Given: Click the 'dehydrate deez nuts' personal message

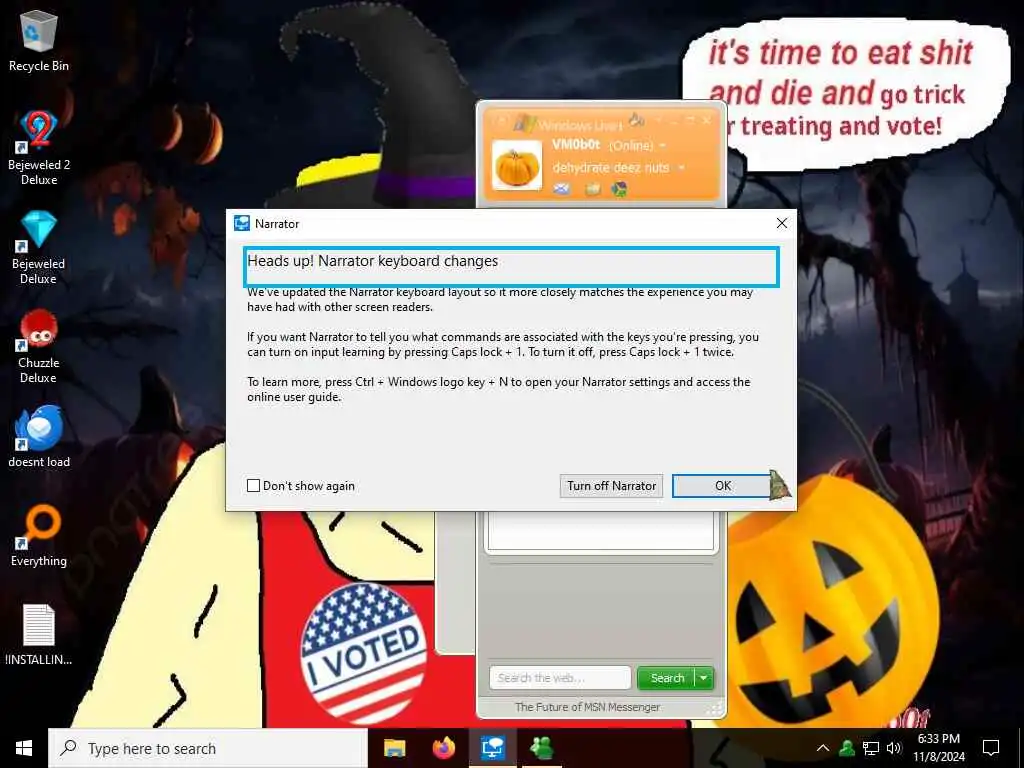Looking at the screenshot, I should pyautogui.click(x=611, y=168).
